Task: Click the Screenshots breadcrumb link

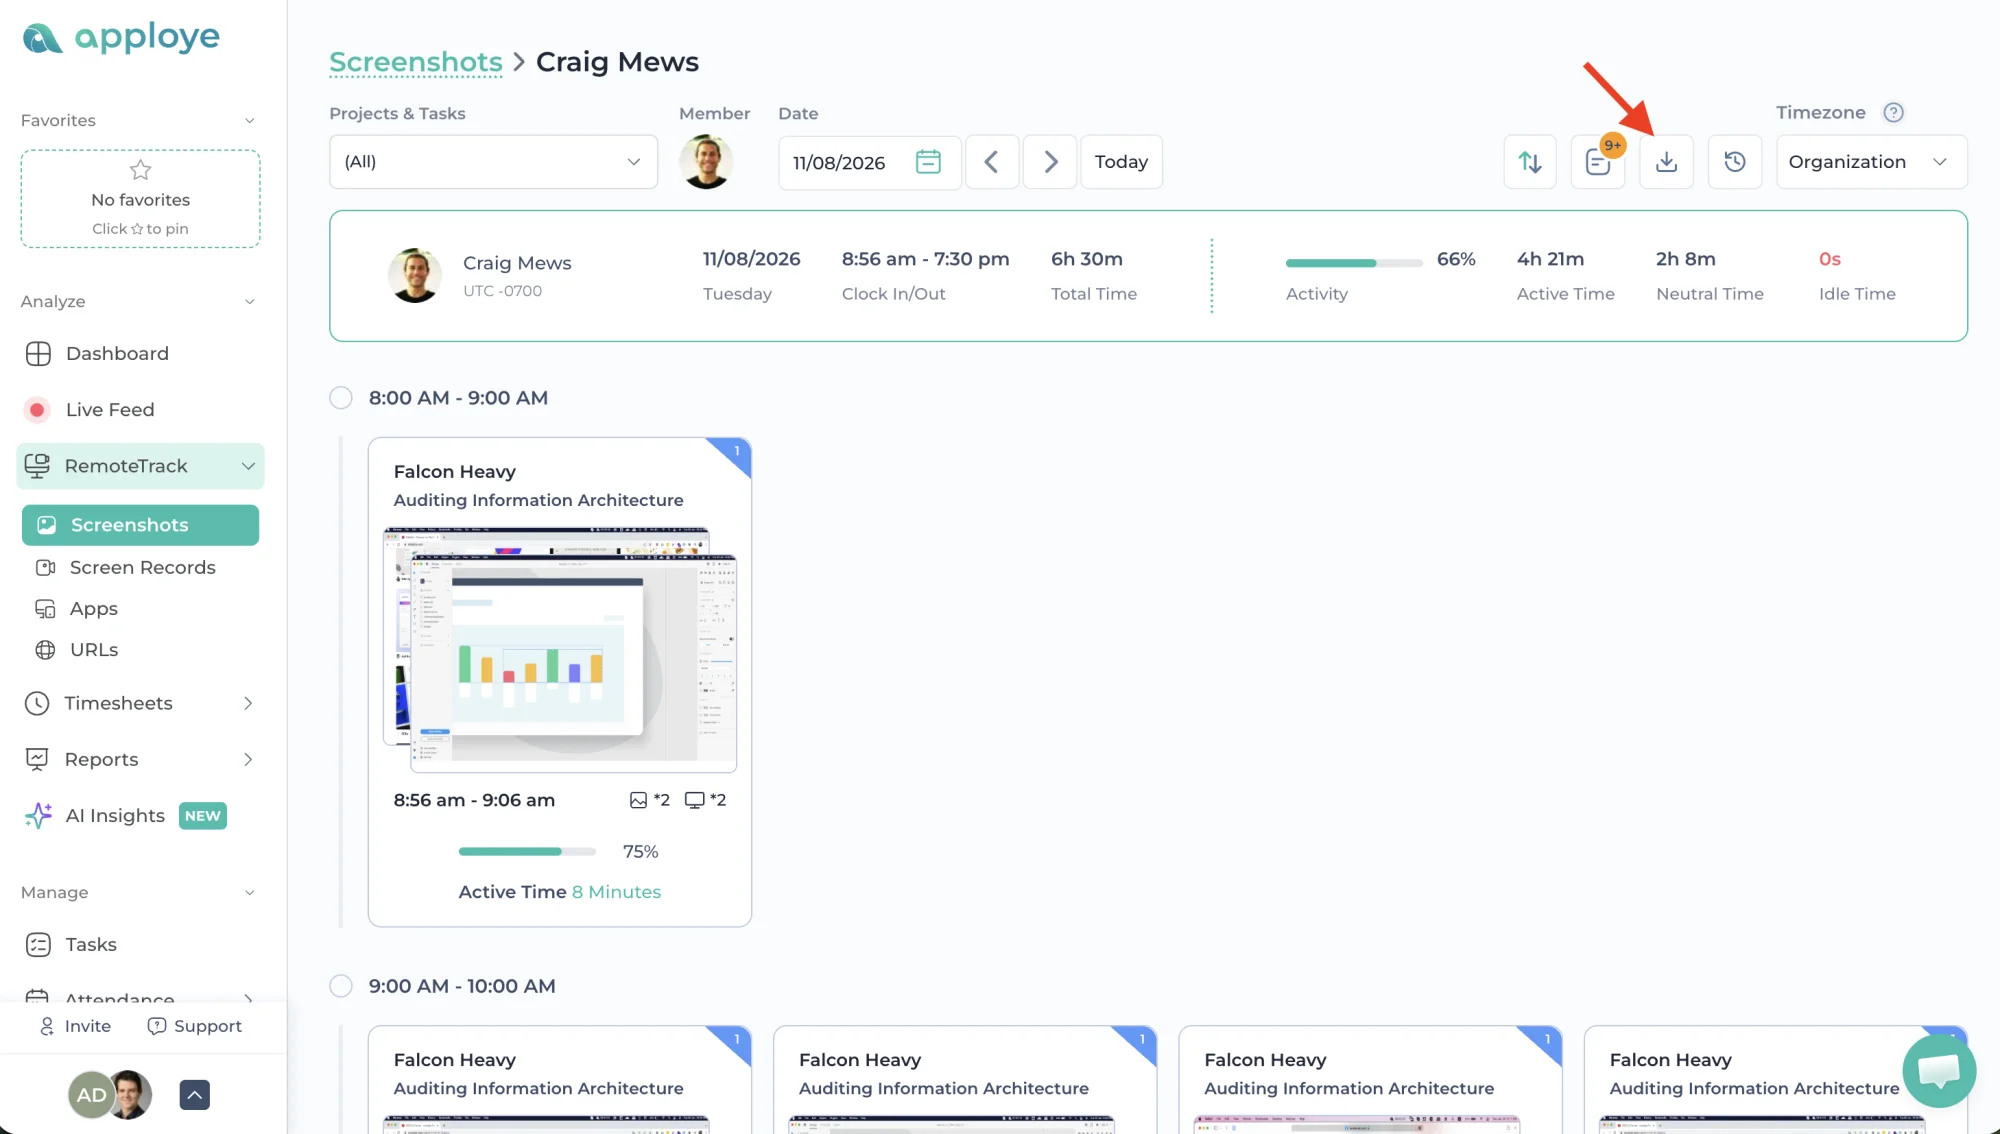Action: click(416, 62)
